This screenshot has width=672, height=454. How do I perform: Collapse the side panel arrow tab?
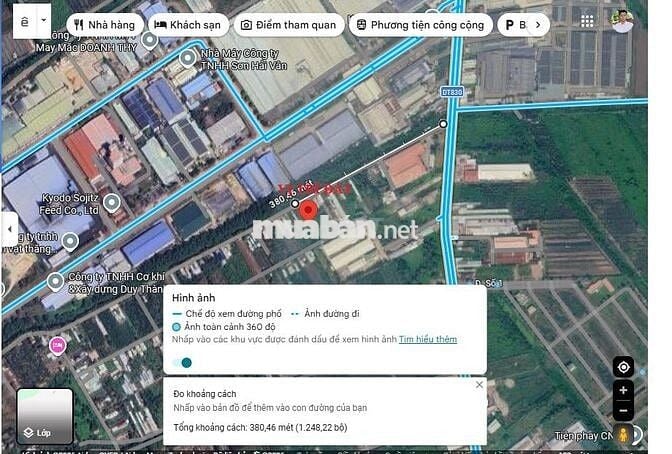coord(9,229)
